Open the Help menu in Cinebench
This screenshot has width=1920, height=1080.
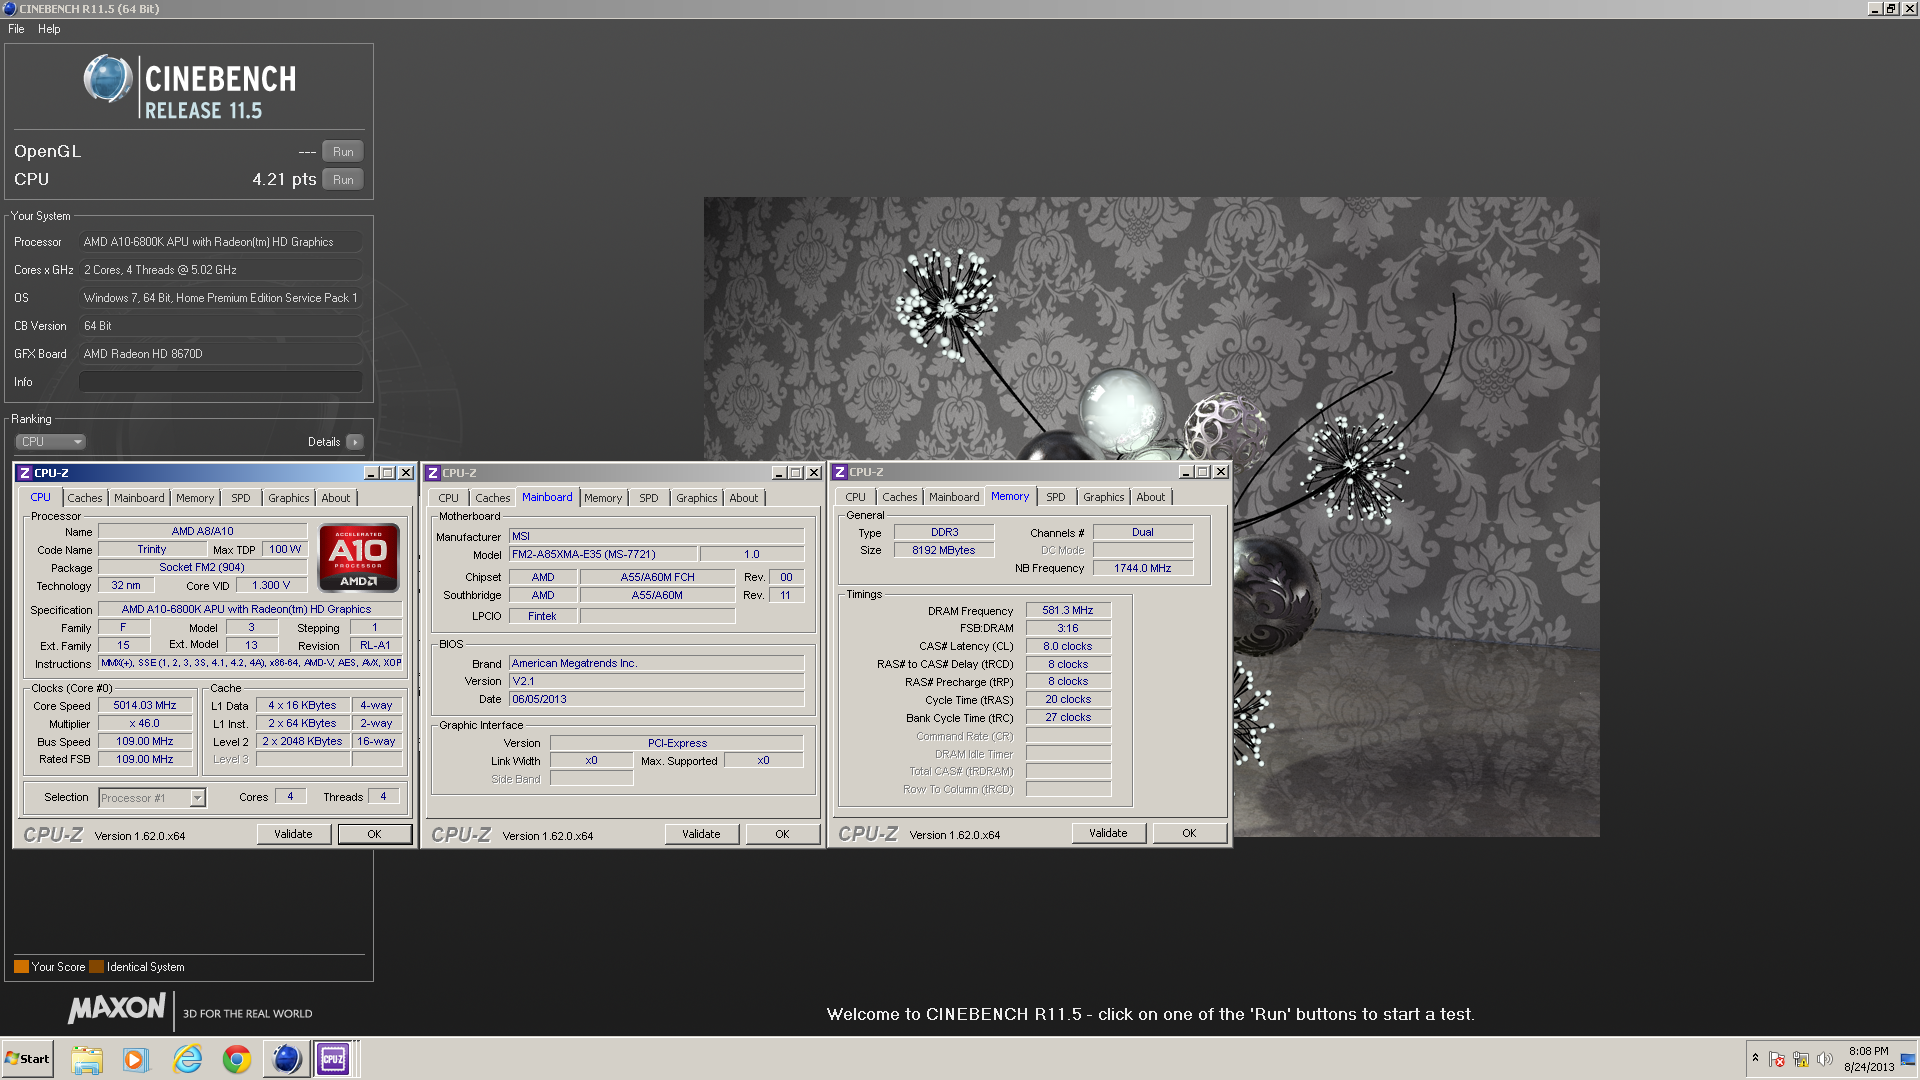(x=49, y=29)
